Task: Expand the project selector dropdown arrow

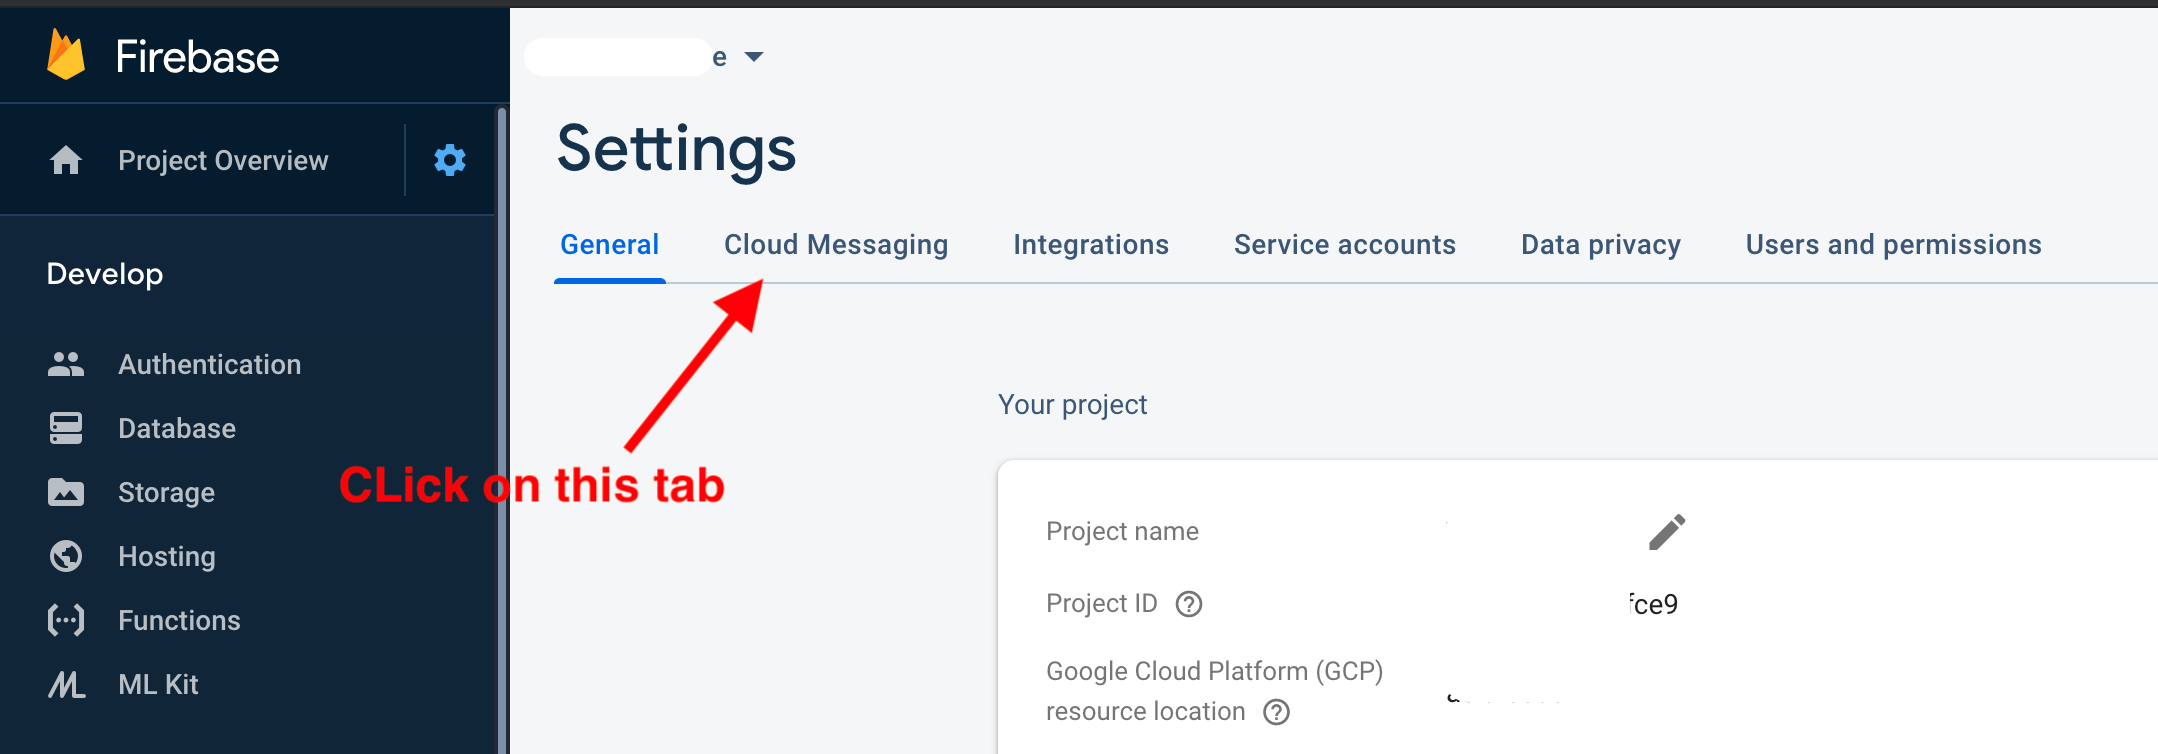Action: 754,57
